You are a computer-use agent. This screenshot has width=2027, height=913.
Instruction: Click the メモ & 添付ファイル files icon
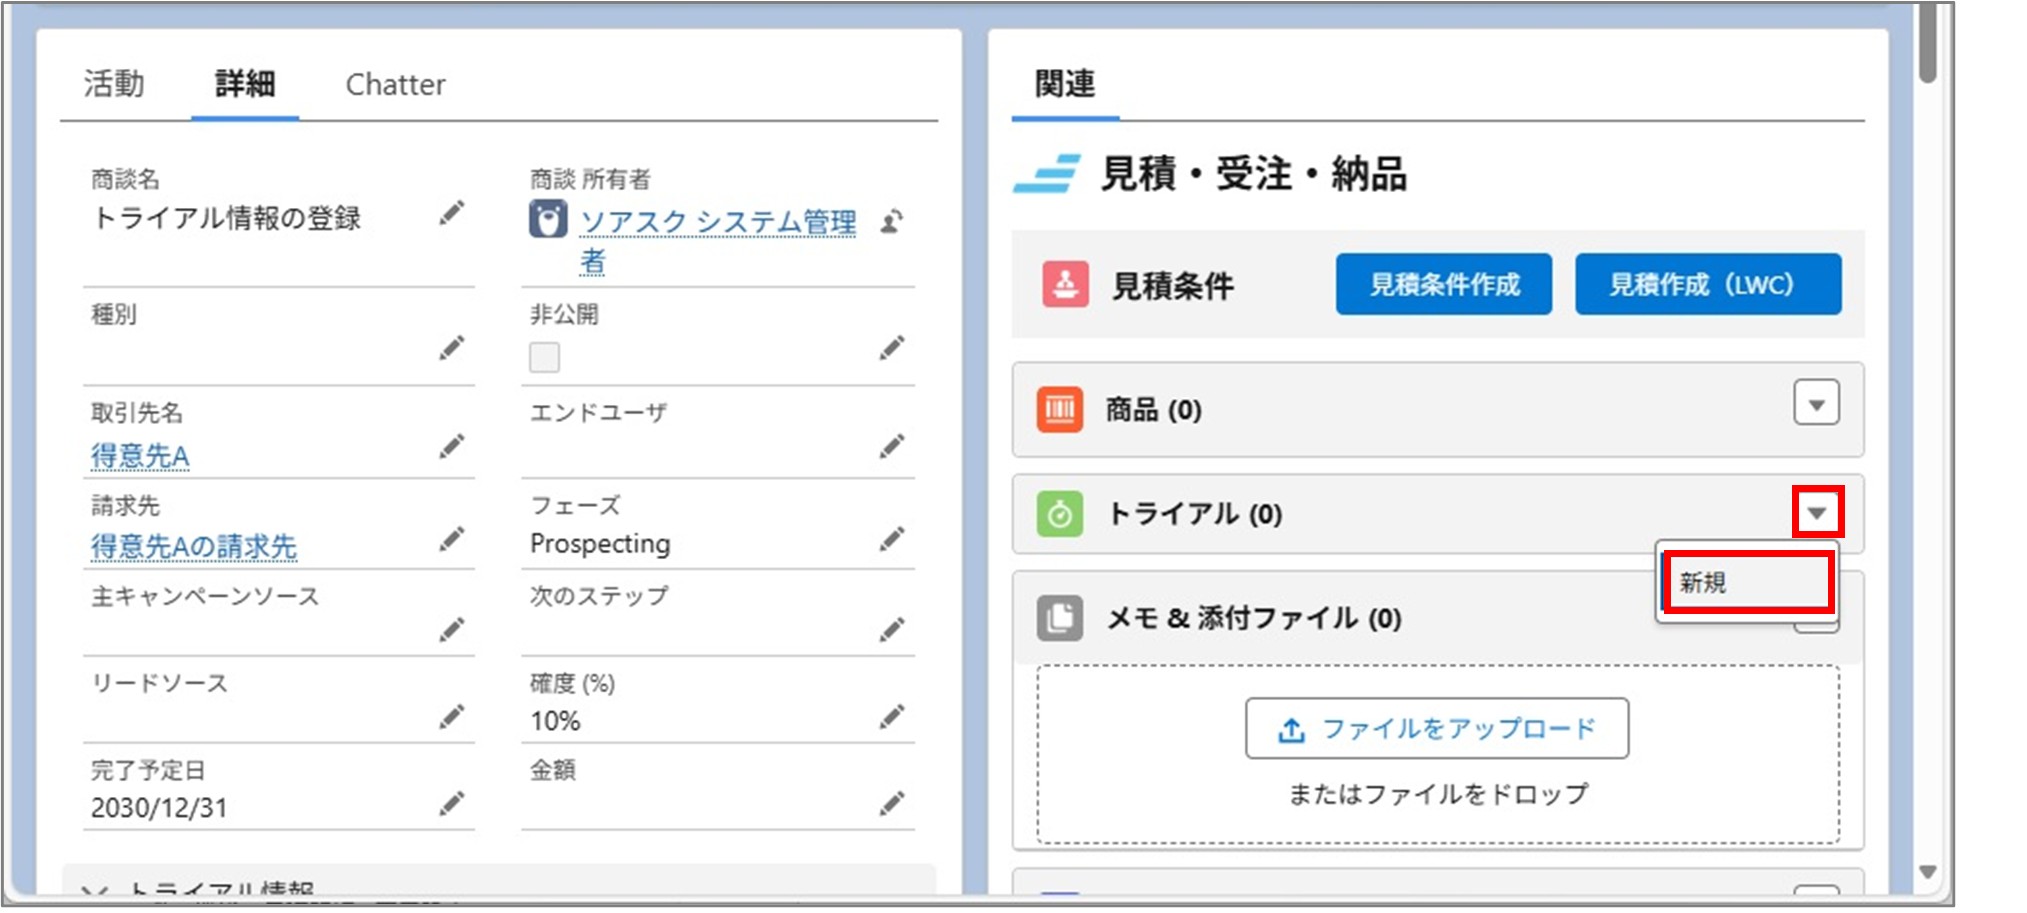point(1058,618)
